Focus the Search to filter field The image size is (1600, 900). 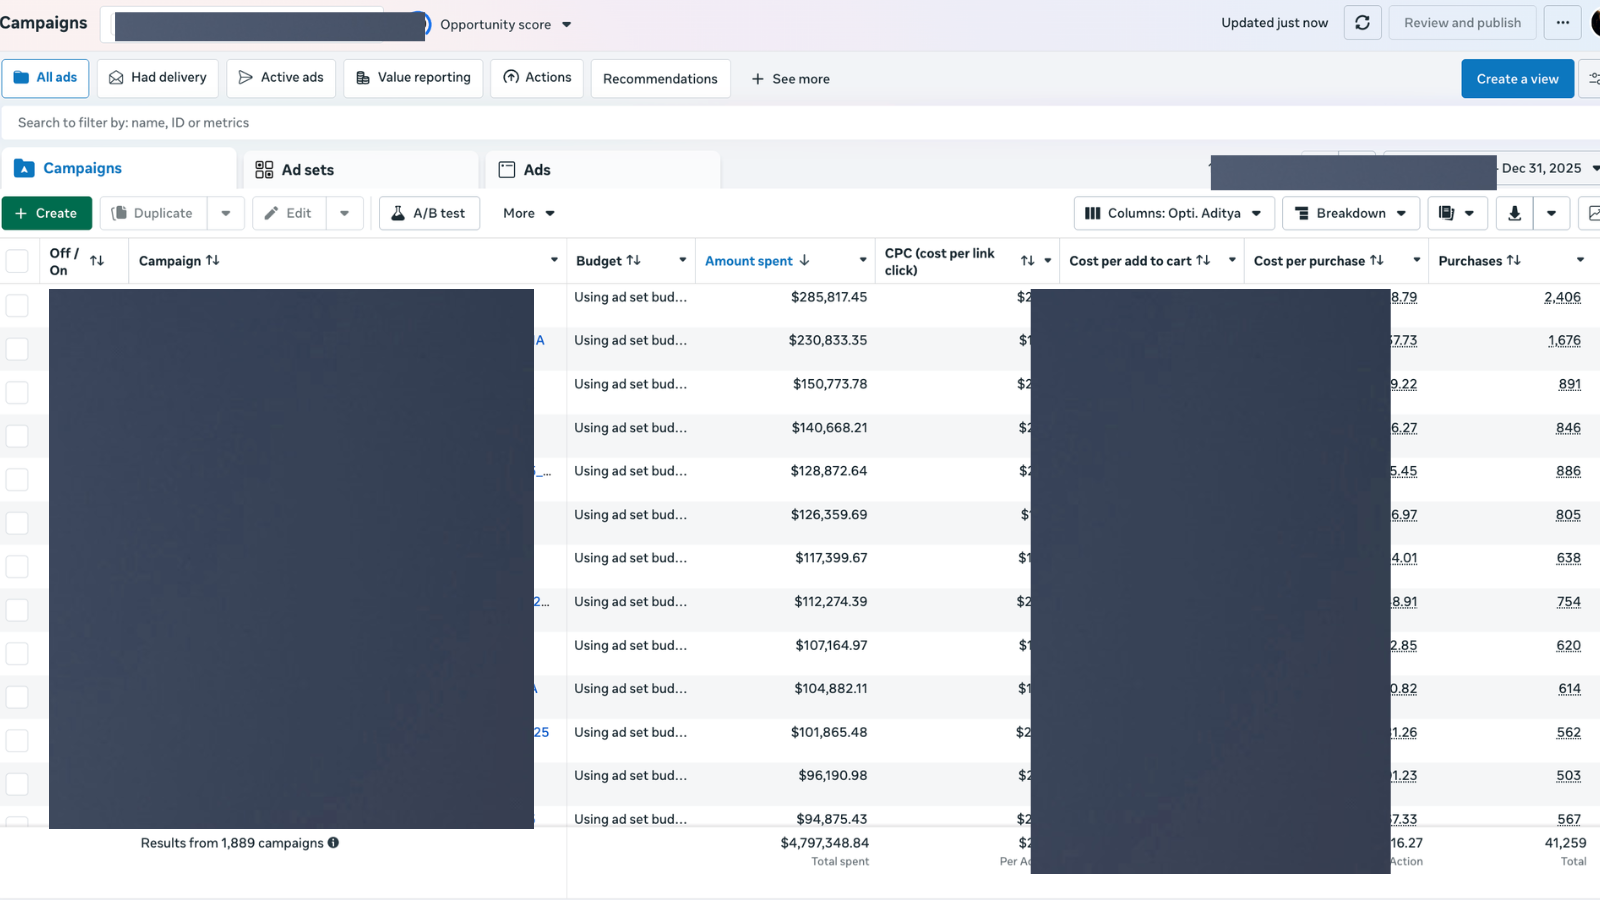800,123
